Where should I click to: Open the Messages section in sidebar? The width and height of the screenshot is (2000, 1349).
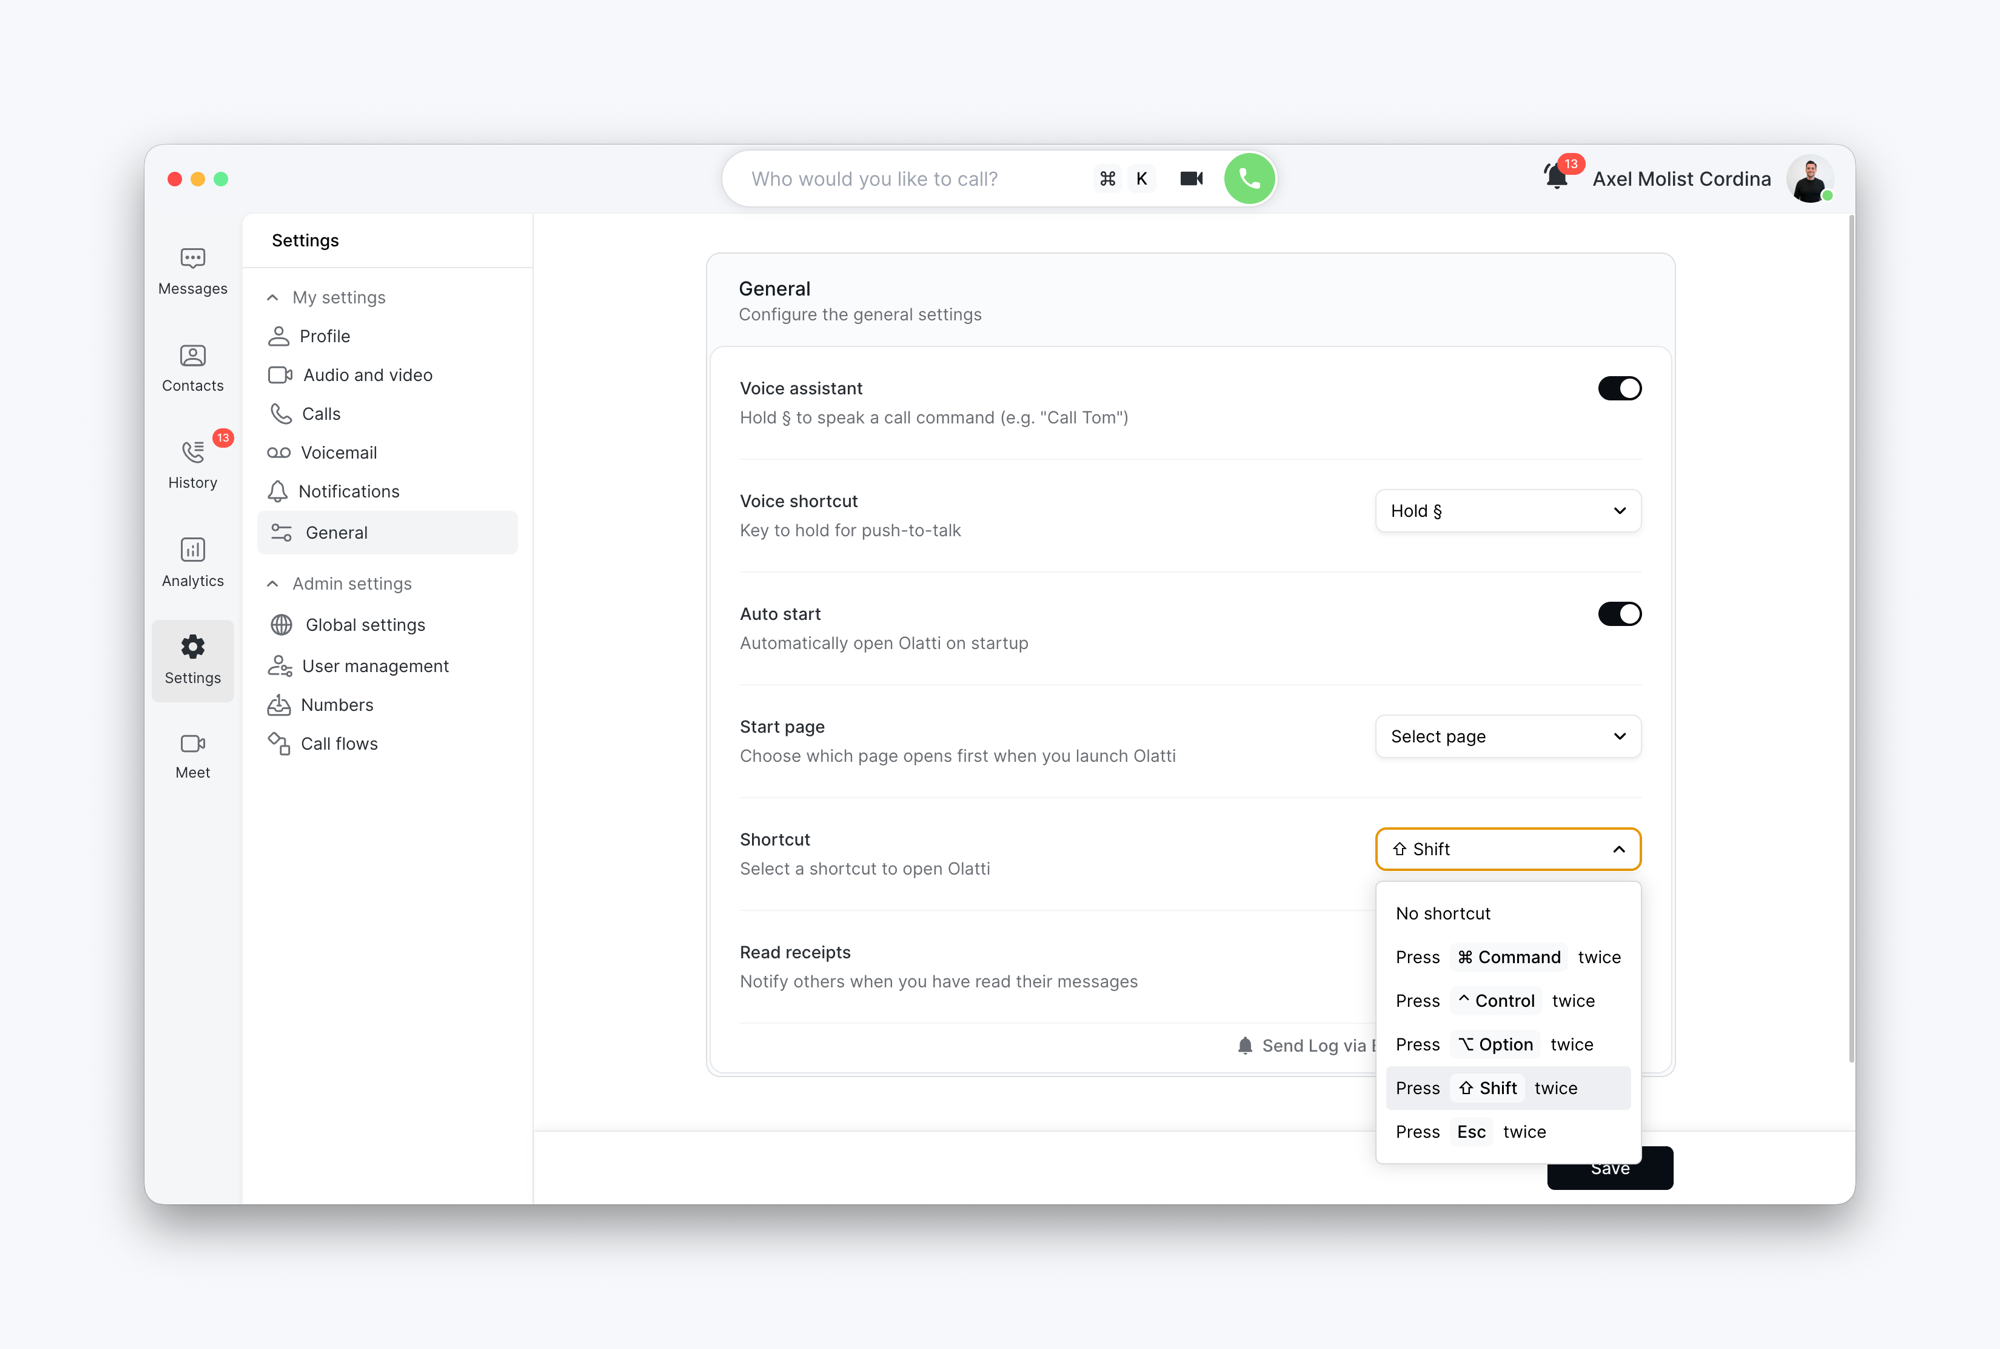coord(192,272)
